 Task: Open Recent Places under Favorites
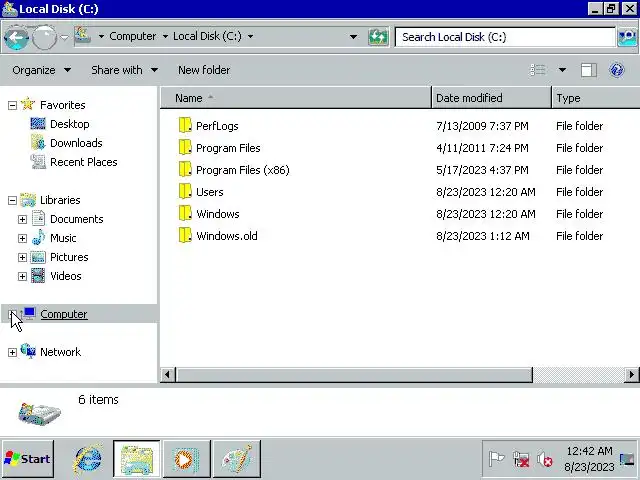(84, 162)
